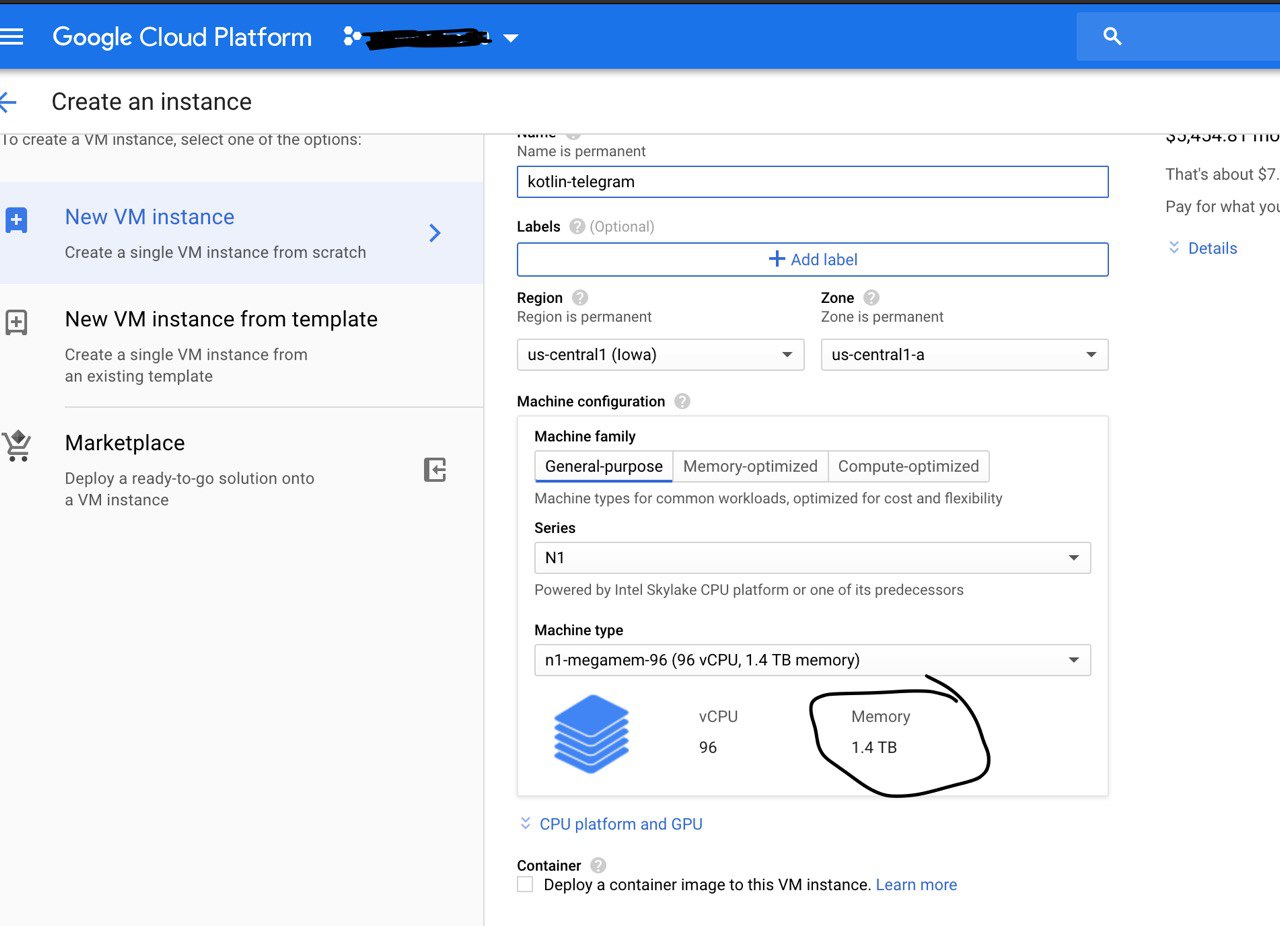Edit the kotlin-telegram name field
Viewport: 1280px width, 926px height.
tap(812, 182)
